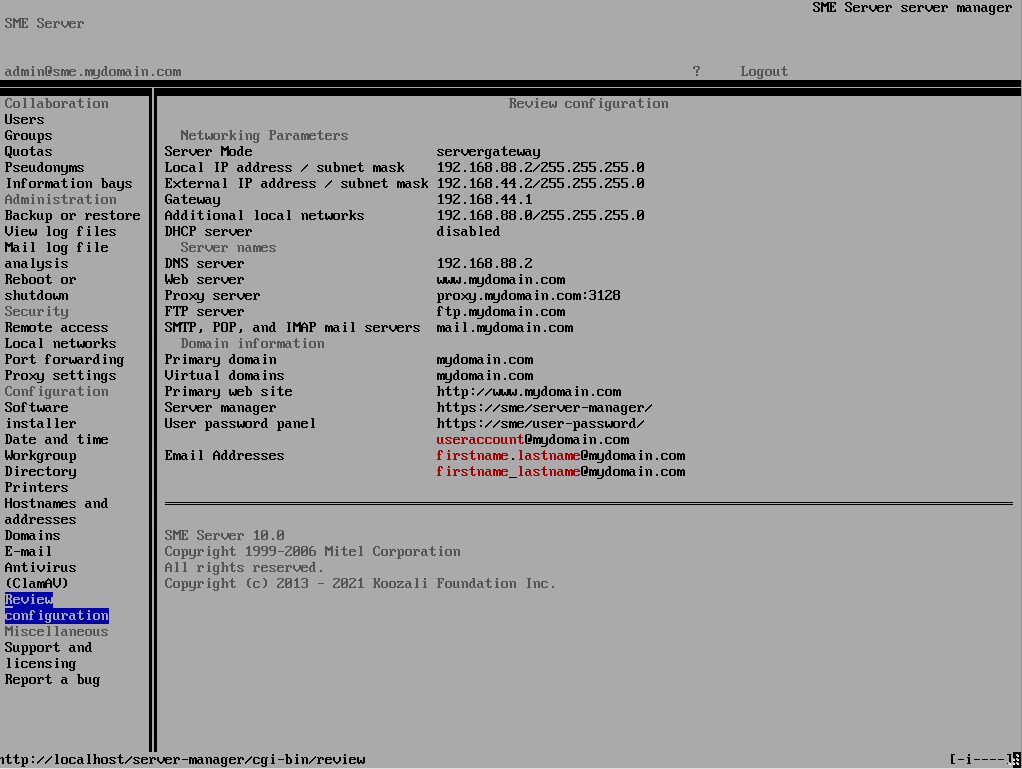The height and width of the screenshot is (769, 1022).
Task: Open the Users panel
Action: point(24,119)
